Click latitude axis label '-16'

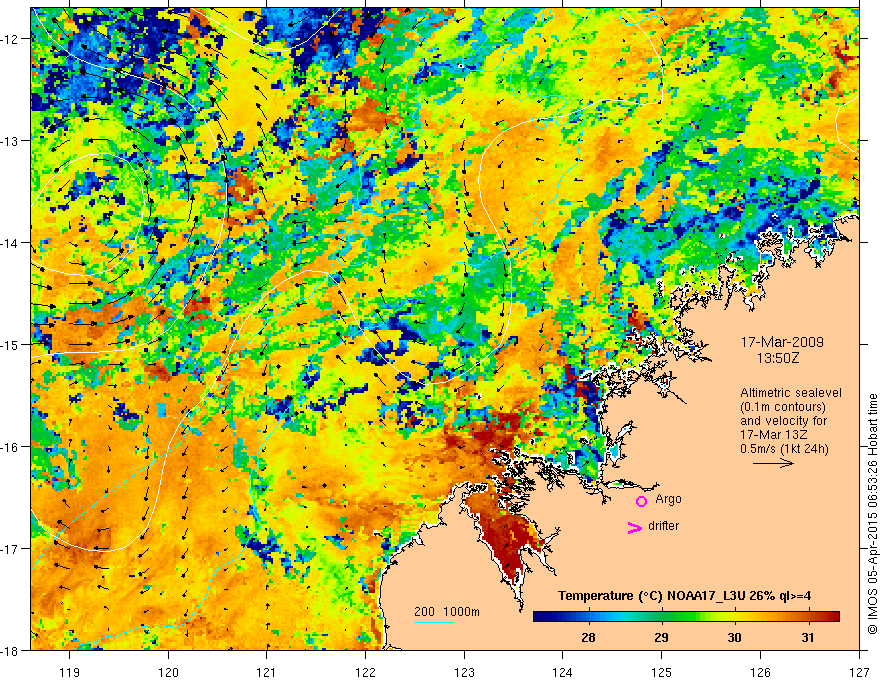tap(11, 447)
